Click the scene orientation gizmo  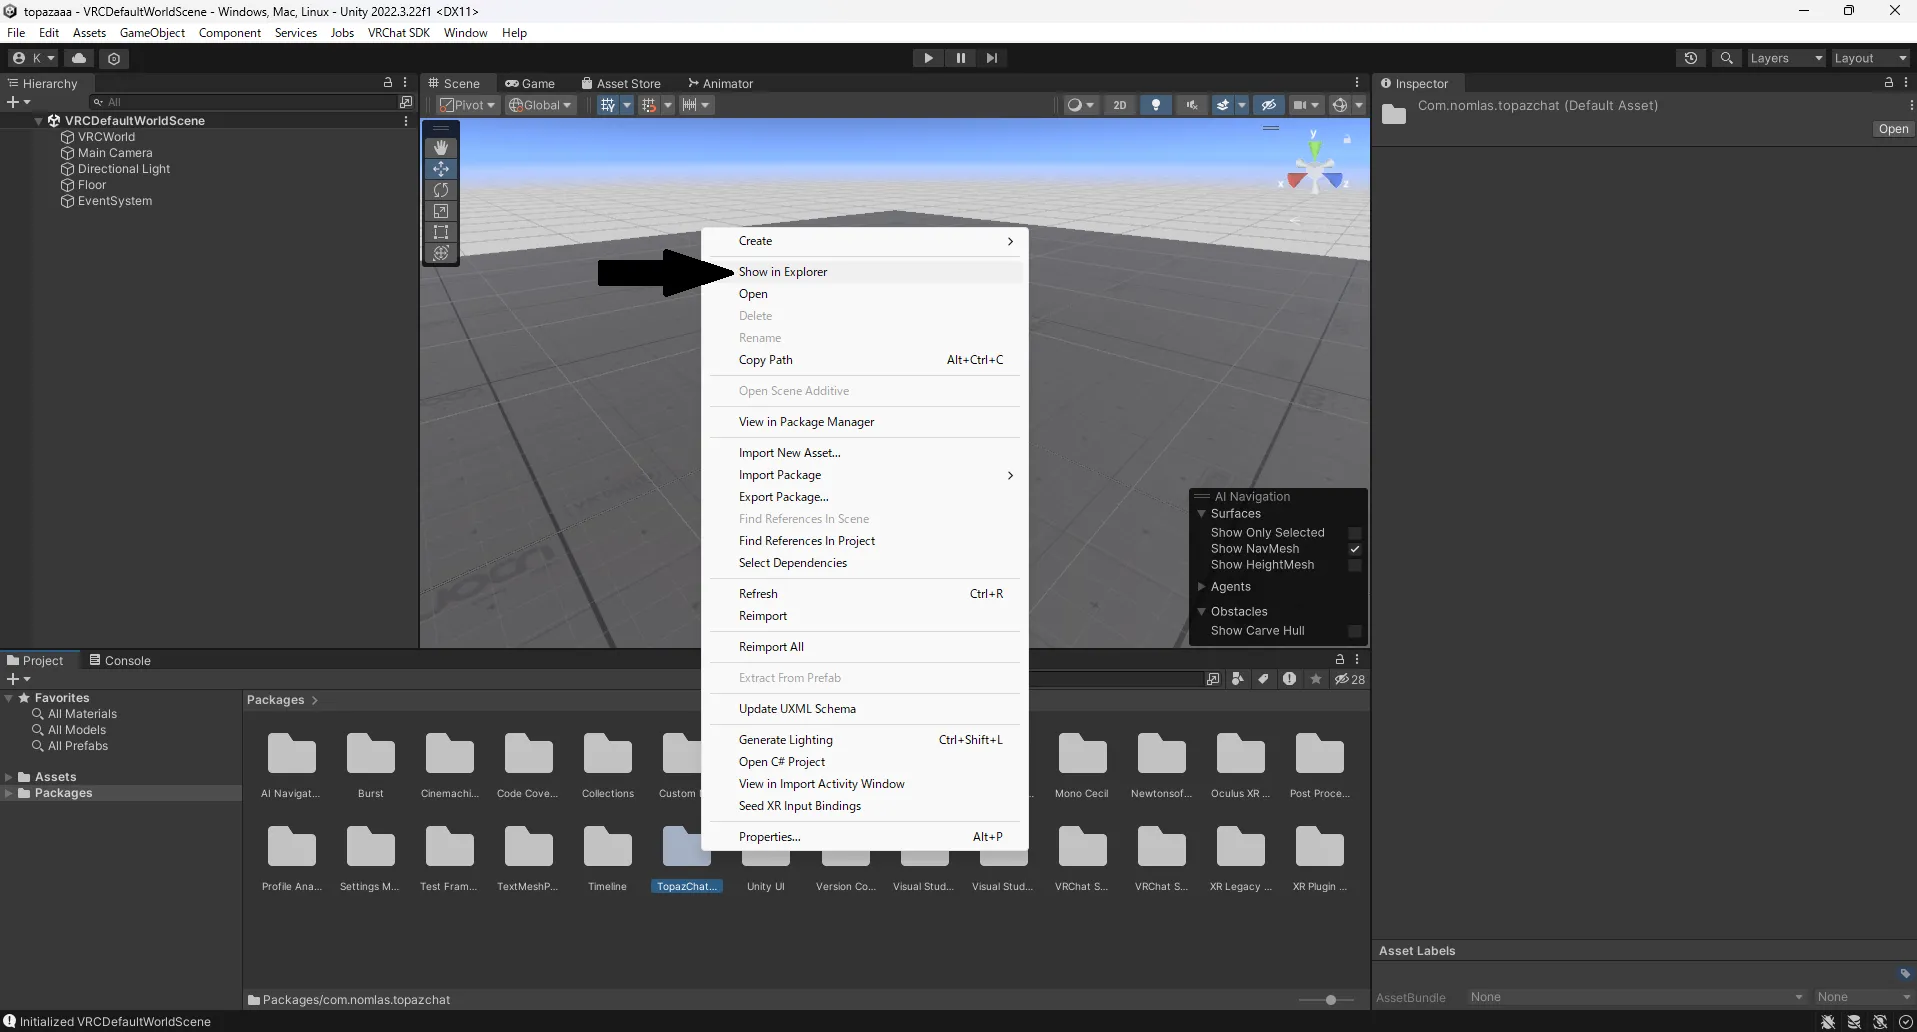(1314, 170)
